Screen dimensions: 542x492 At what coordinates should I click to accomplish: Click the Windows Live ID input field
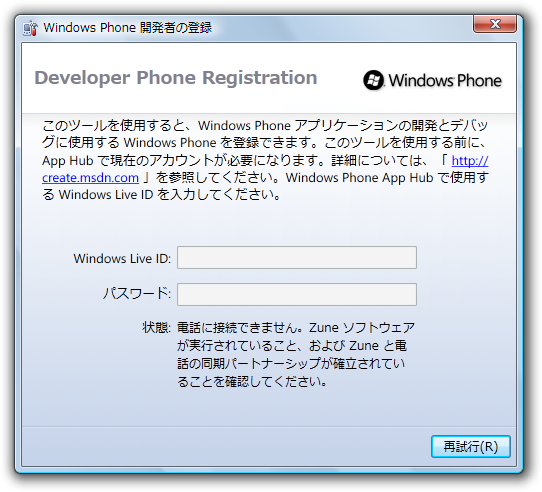[297, 257]
